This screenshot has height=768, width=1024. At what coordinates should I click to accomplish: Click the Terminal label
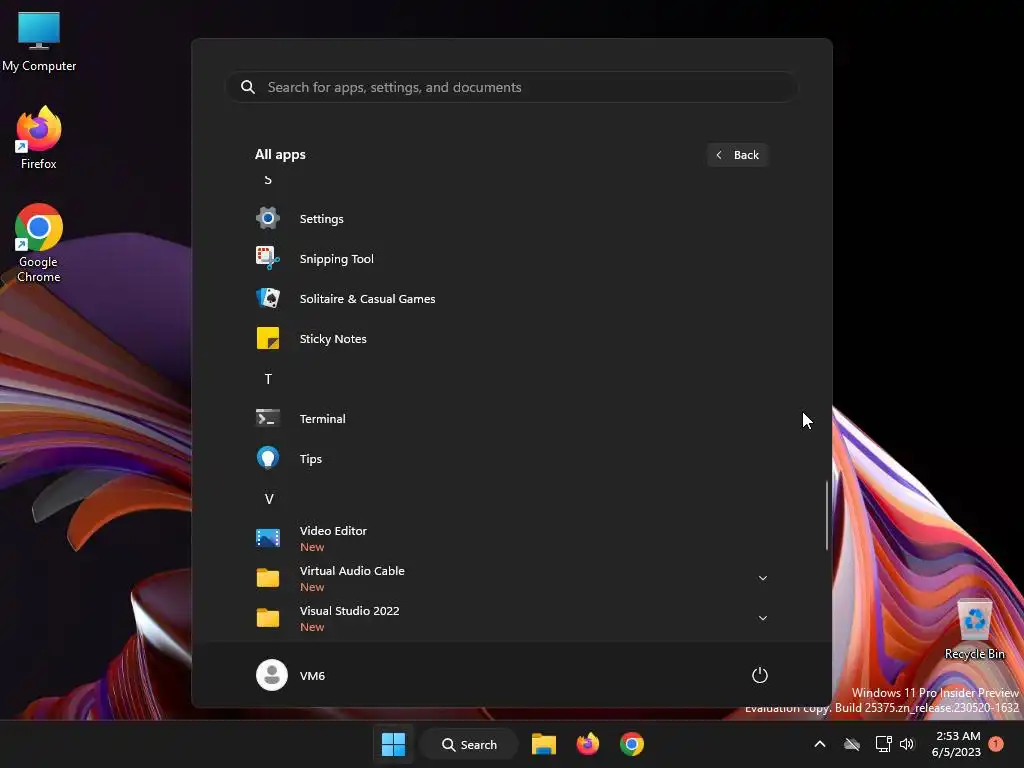tap(323, 419)
